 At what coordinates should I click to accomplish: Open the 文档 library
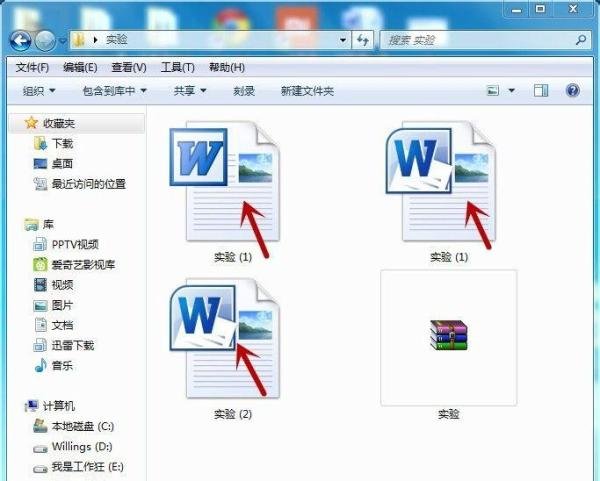(x=62, y=325)
